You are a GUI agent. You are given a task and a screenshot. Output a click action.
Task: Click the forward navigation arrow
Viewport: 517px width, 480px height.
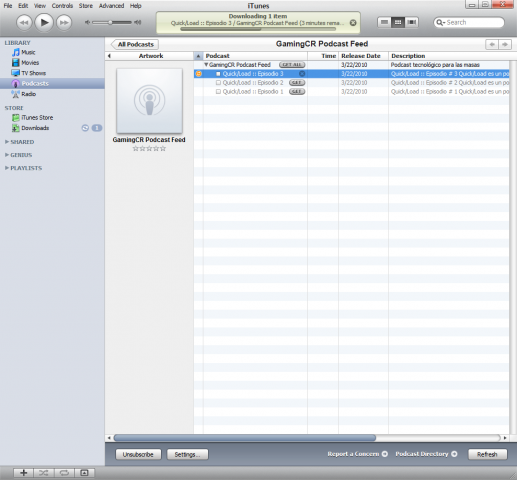point(505,44)
